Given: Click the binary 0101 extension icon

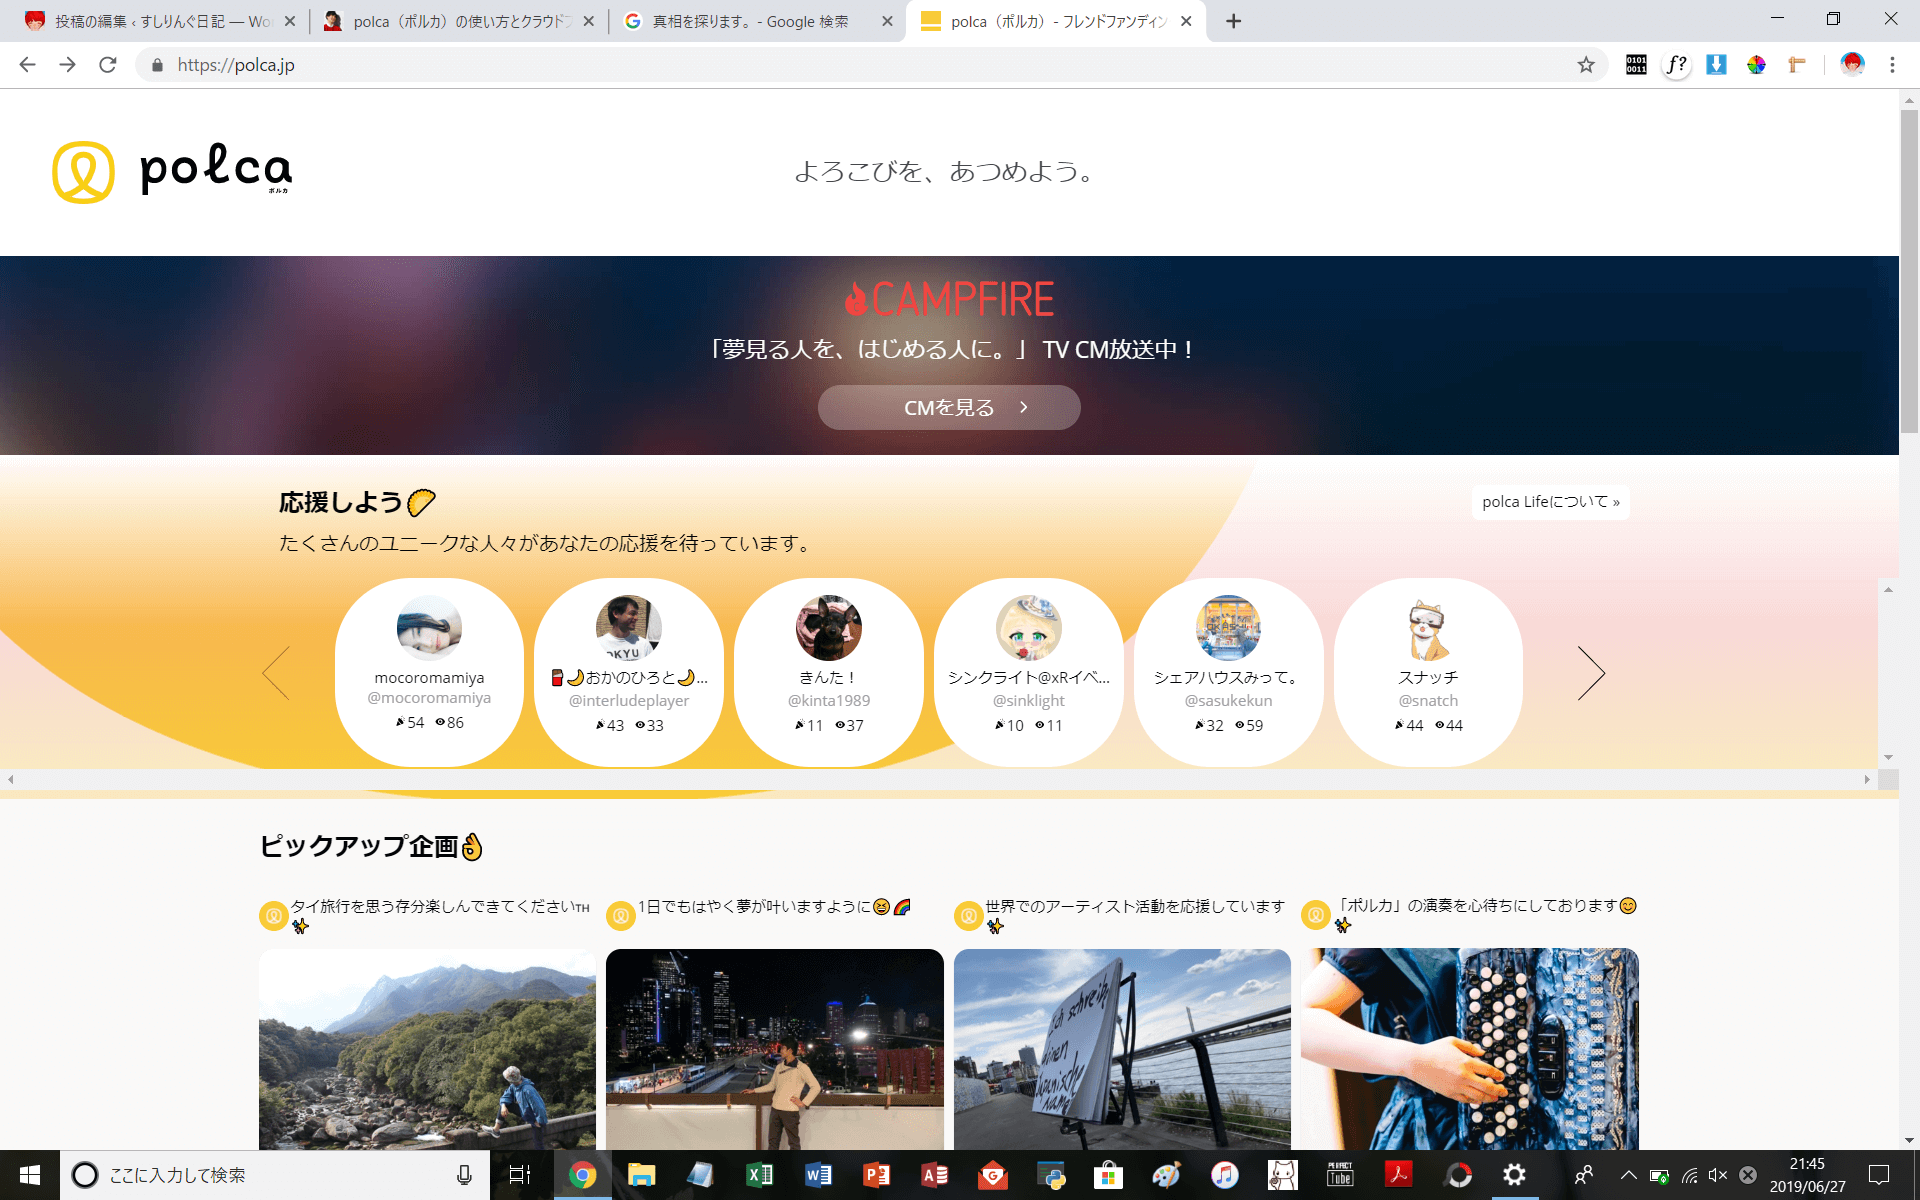Looking at the screenshot, I should click(x=1636, y=65).
